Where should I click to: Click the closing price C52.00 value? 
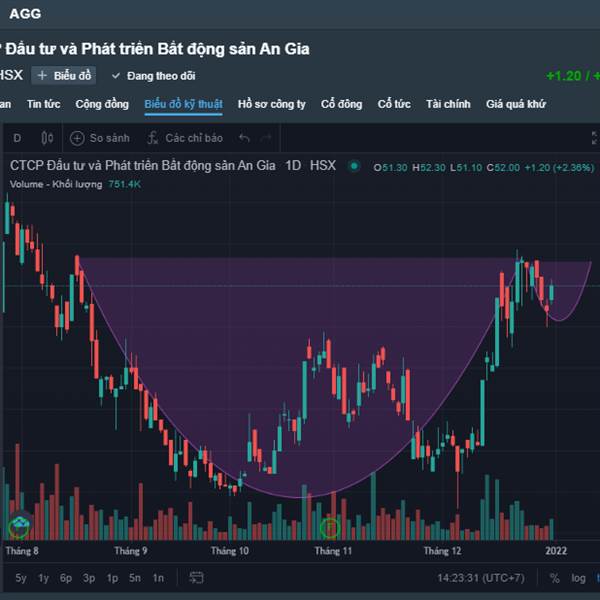tap(503, 168)
